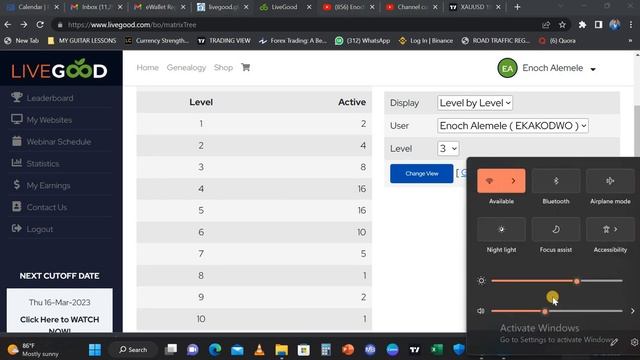Open Genealogy in top navigation
This screenshot has height=360, width=640.
186,67
